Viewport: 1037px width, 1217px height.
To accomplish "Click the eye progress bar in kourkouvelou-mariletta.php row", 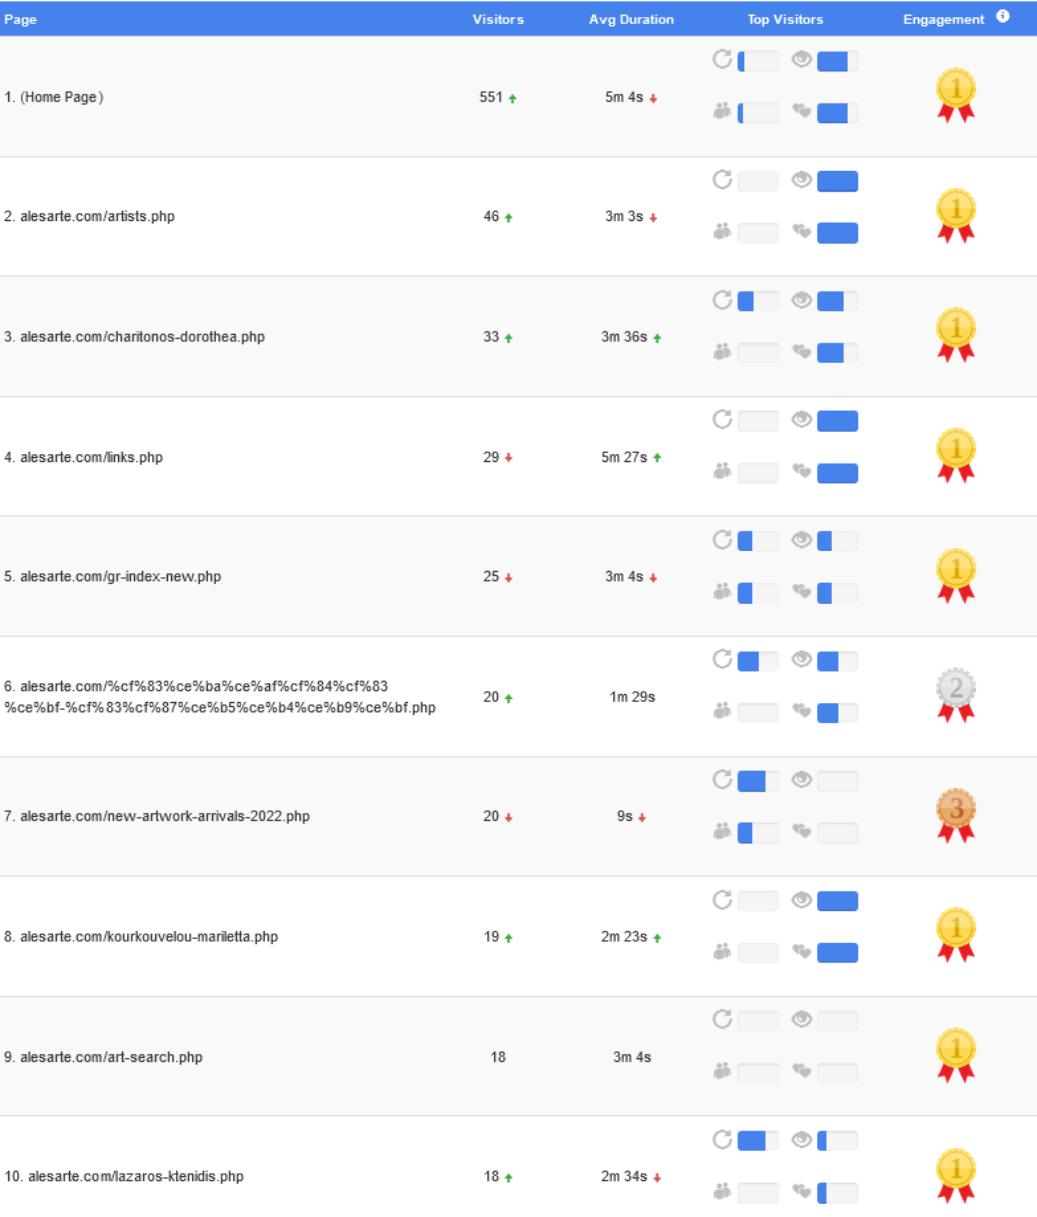I will pos(837,901).
